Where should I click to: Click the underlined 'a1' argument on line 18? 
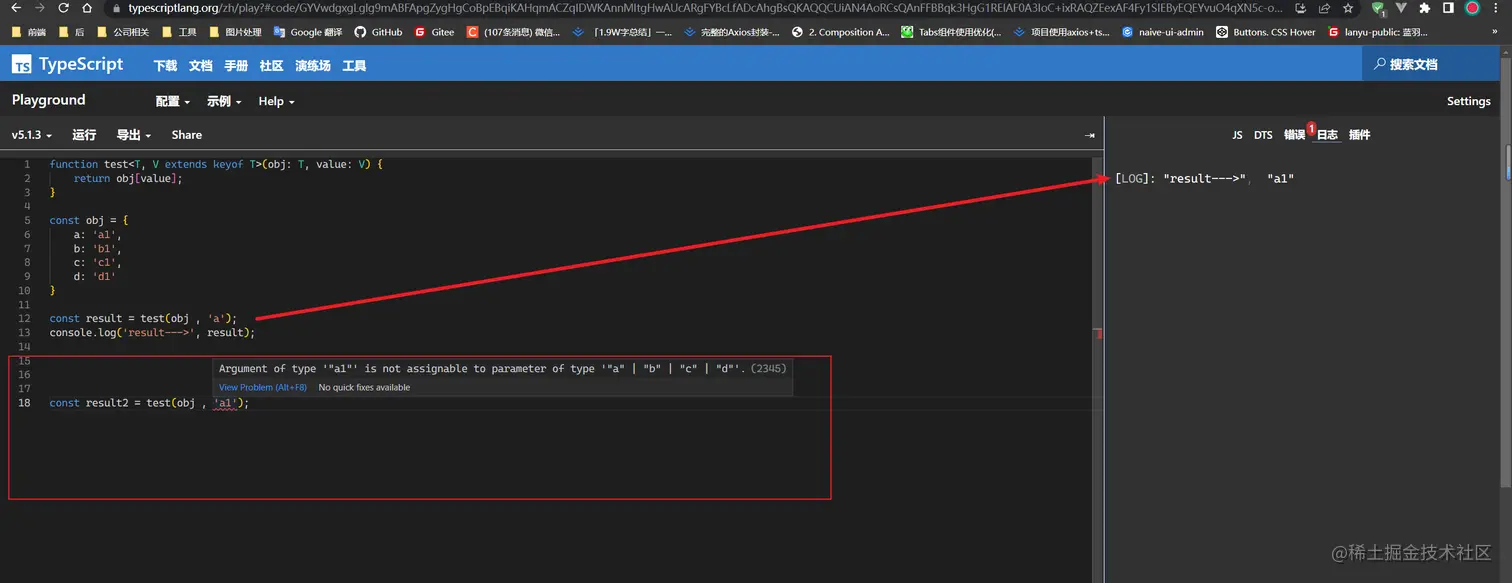(x=225, y=403)
